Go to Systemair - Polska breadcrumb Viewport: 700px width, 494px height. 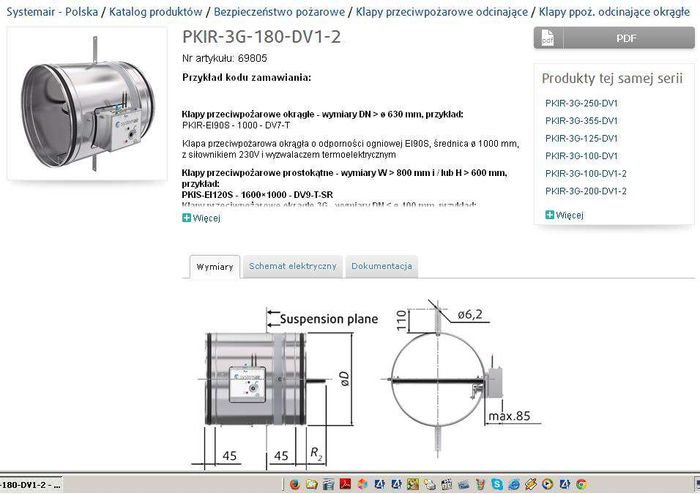pyautogui.click(x=52, y=12)
